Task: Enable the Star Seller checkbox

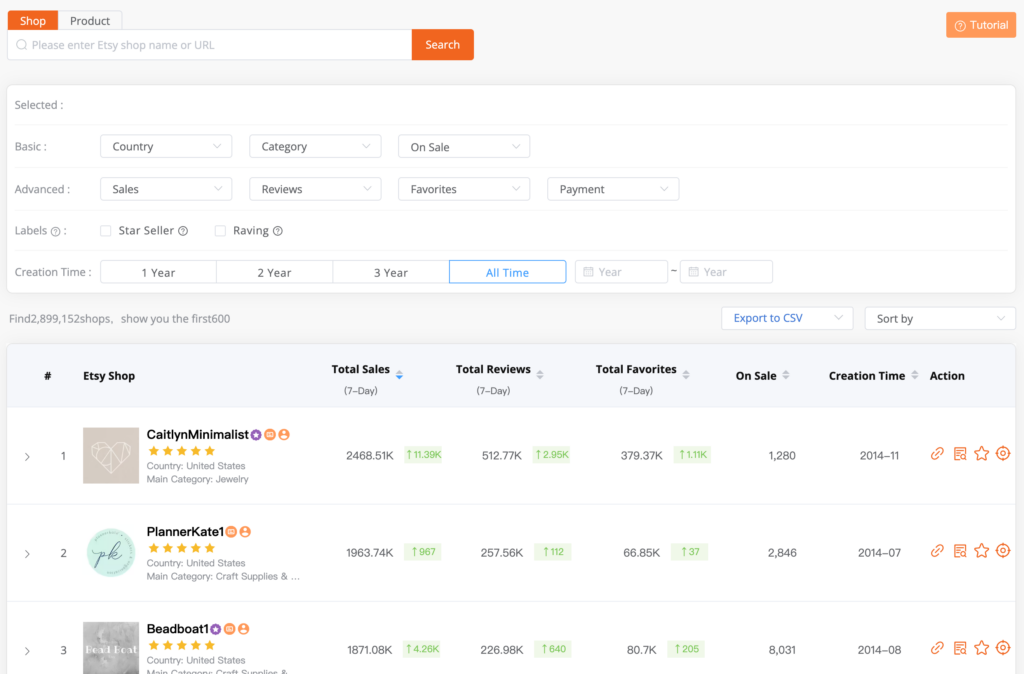Action: 106,231
